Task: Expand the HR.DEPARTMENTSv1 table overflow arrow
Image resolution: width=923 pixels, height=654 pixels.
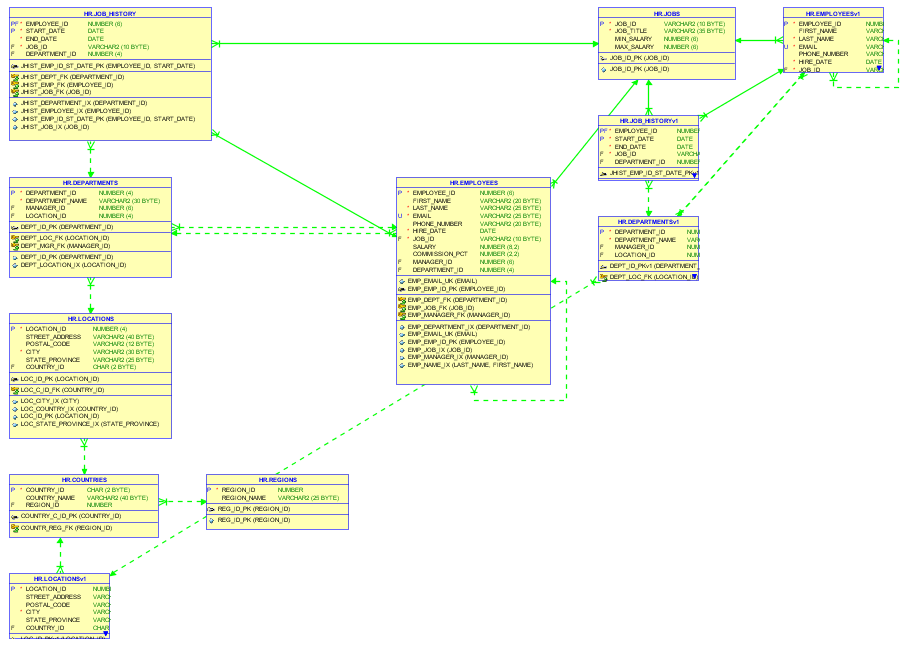Action: pyautogui.click(x=695, y=277)
